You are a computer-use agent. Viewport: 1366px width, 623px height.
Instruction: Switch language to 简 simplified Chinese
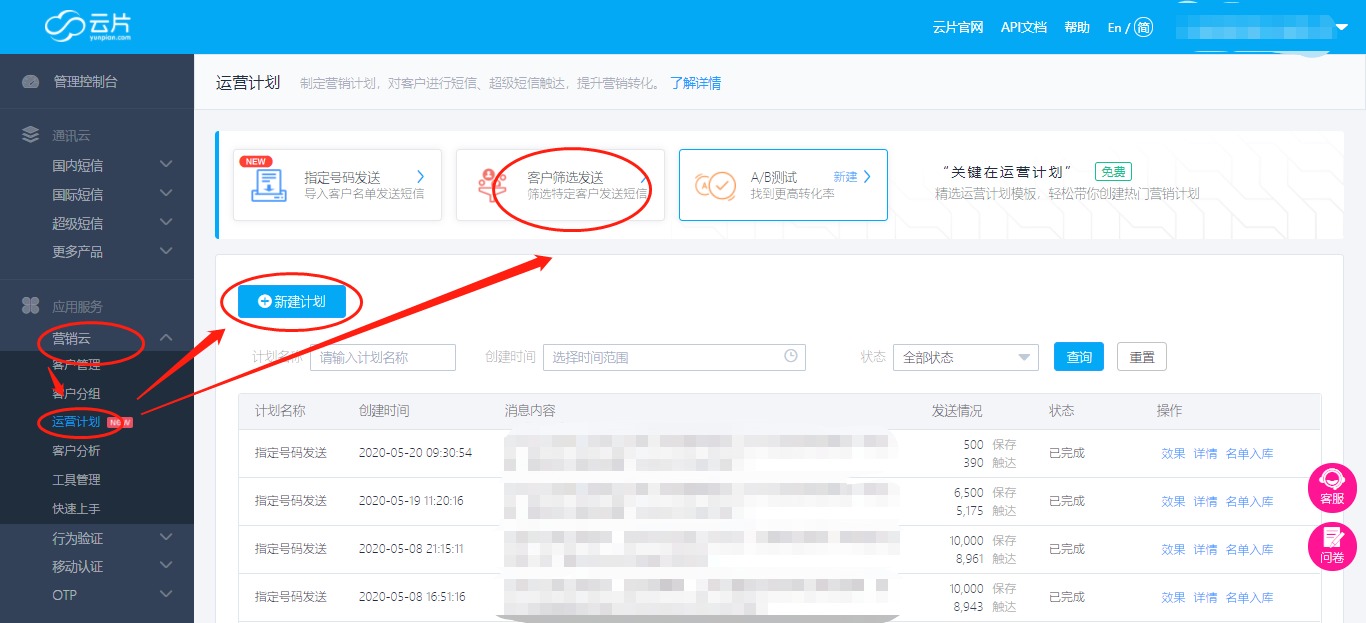click(x=1143, y=27)
